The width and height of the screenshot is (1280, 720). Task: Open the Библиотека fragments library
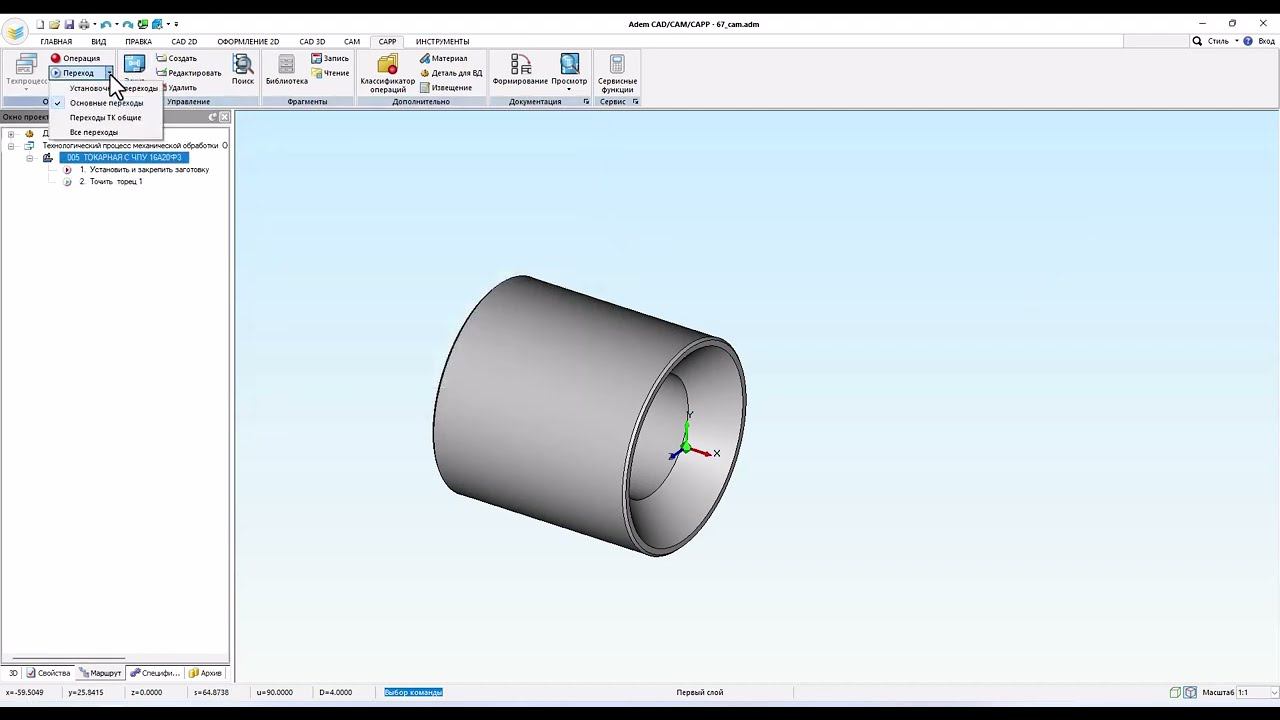tap(287, 70)
